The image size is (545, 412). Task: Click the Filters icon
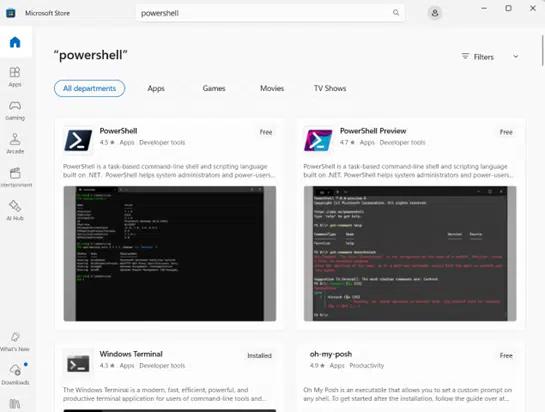465,56
